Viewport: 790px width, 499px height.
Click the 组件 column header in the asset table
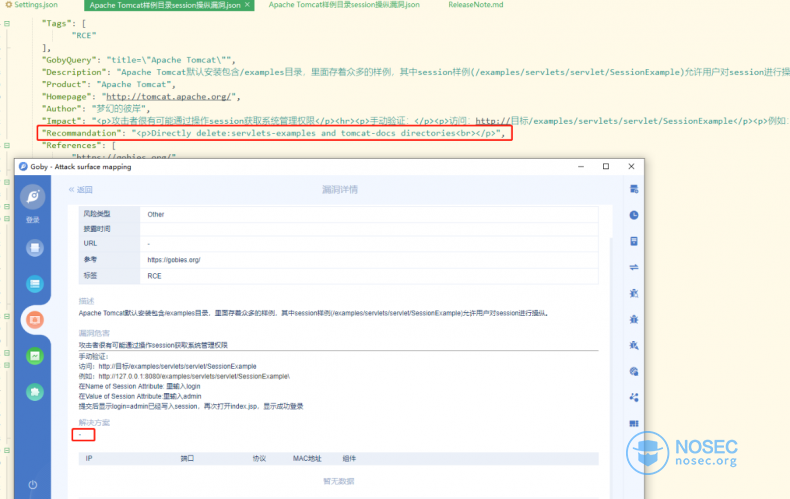pos(349,458)
